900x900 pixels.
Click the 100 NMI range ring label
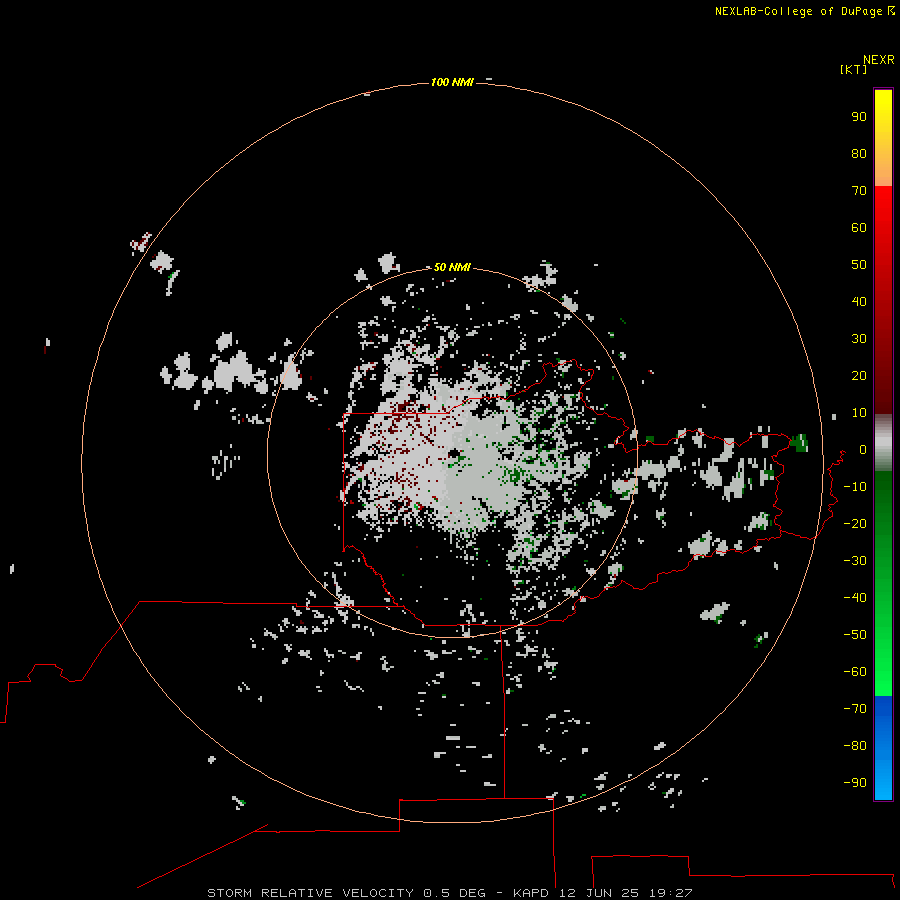coord(452,82)
